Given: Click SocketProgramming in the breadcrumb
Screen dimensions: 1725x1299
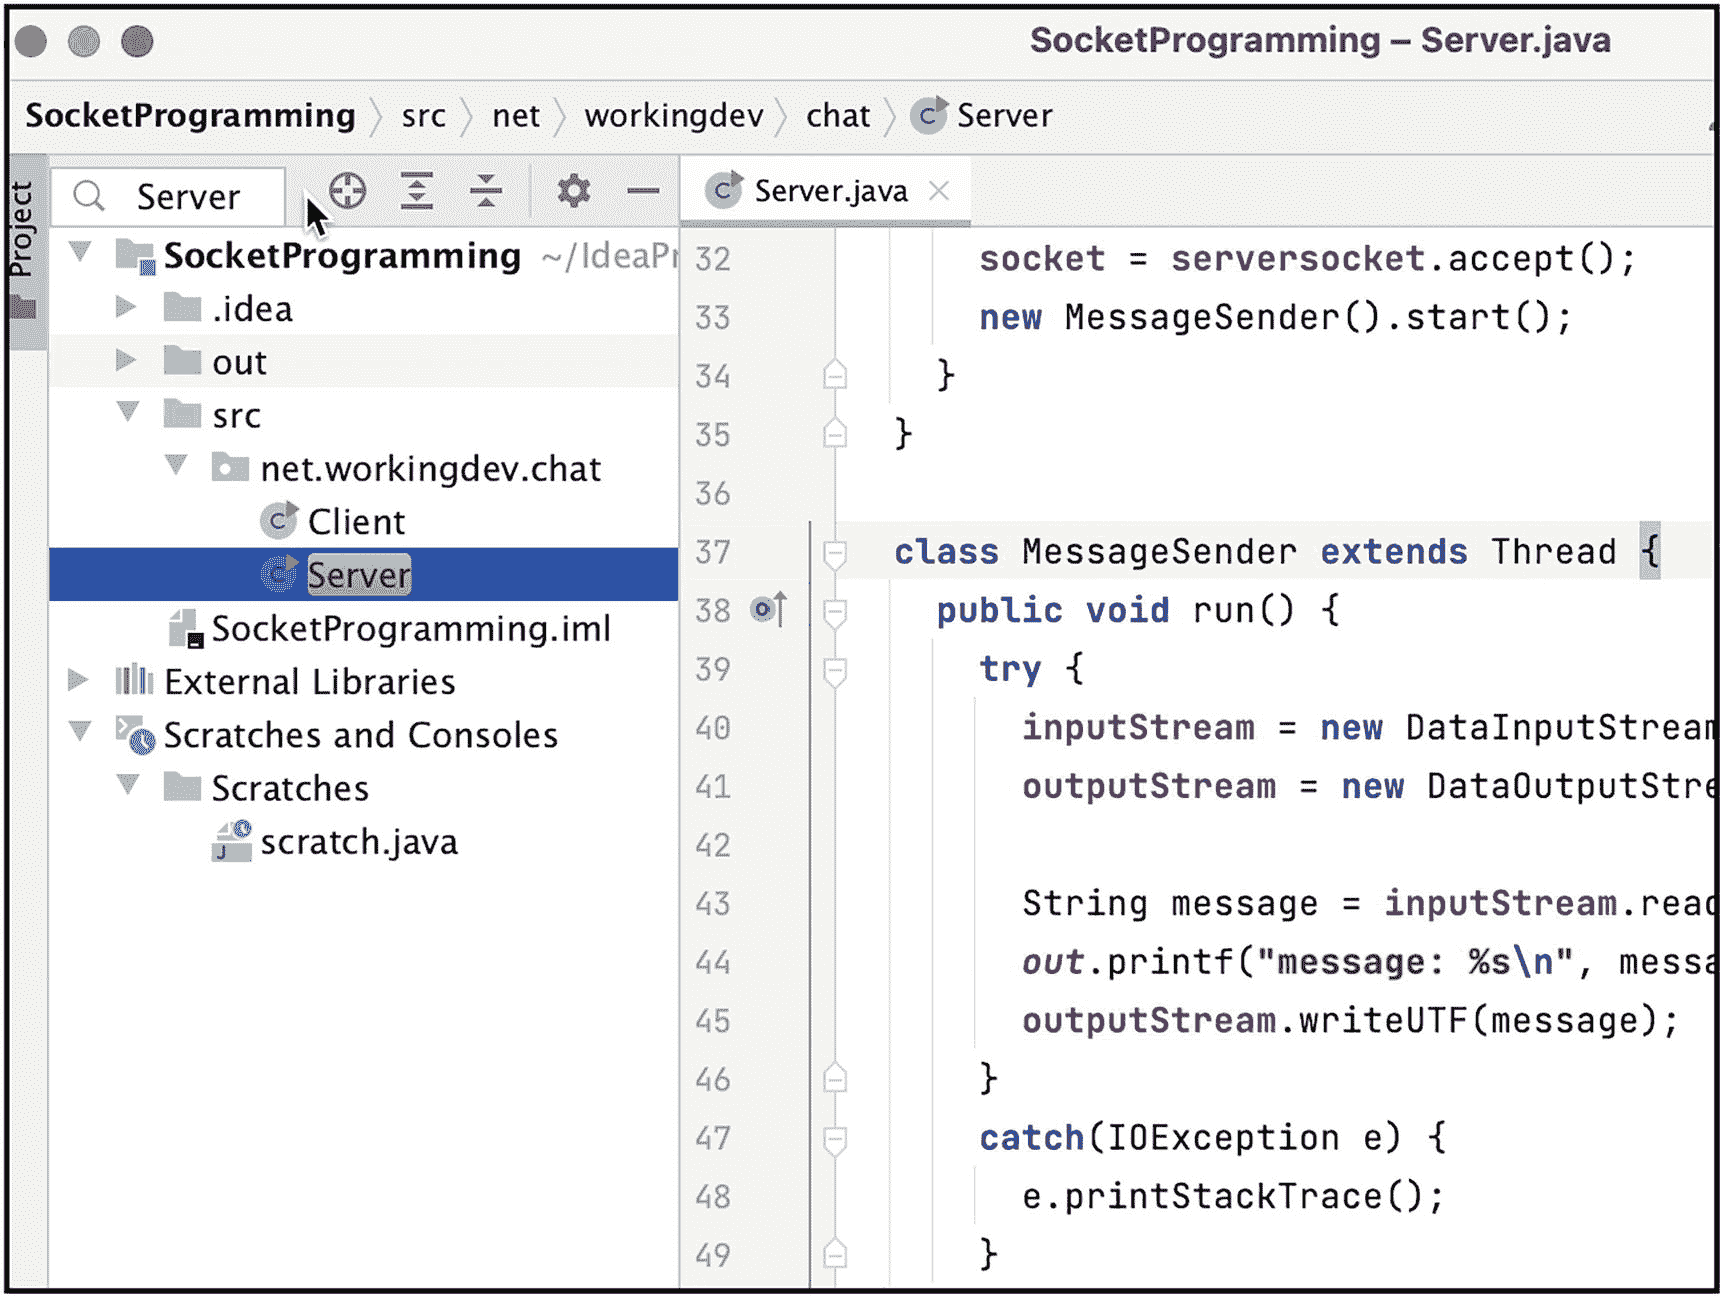Looking at the screenshot, I should pyautogui.click(x=190, y=116).
